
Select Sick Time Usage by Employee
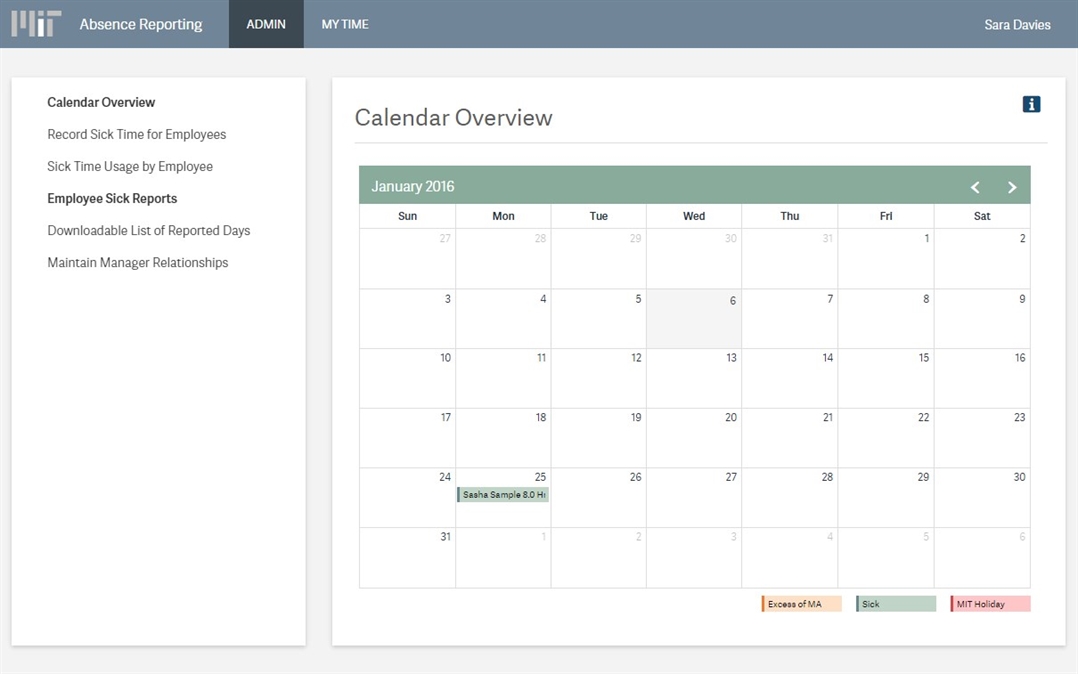[130, 166]
